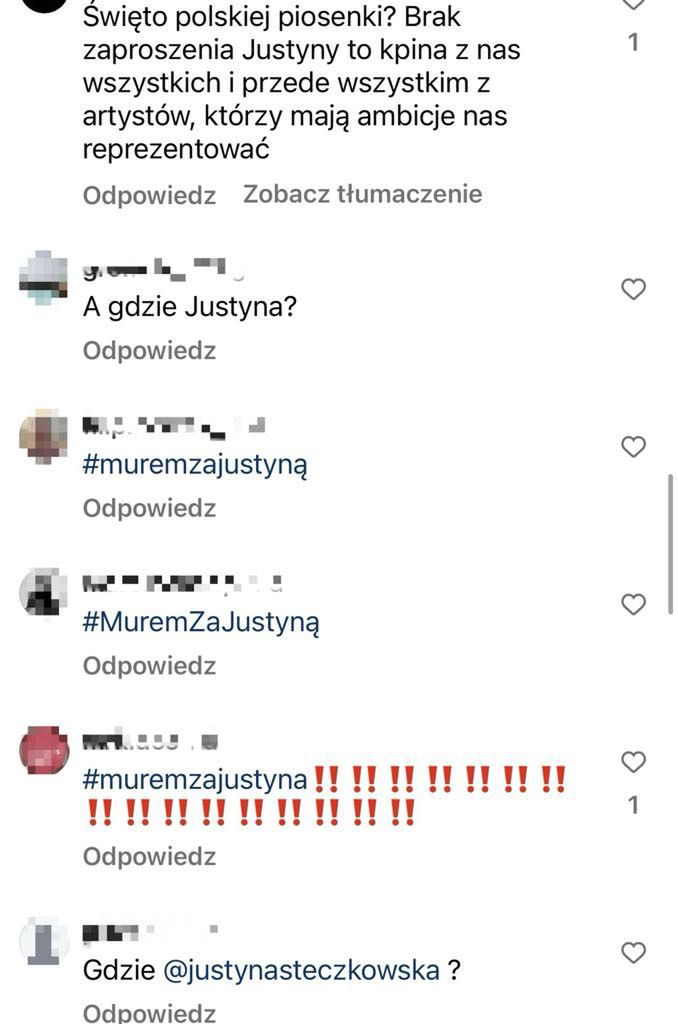
Task: Reply to the 'Gdzie @justynasteczkowska' comment
Action: tap(149, 1012)
